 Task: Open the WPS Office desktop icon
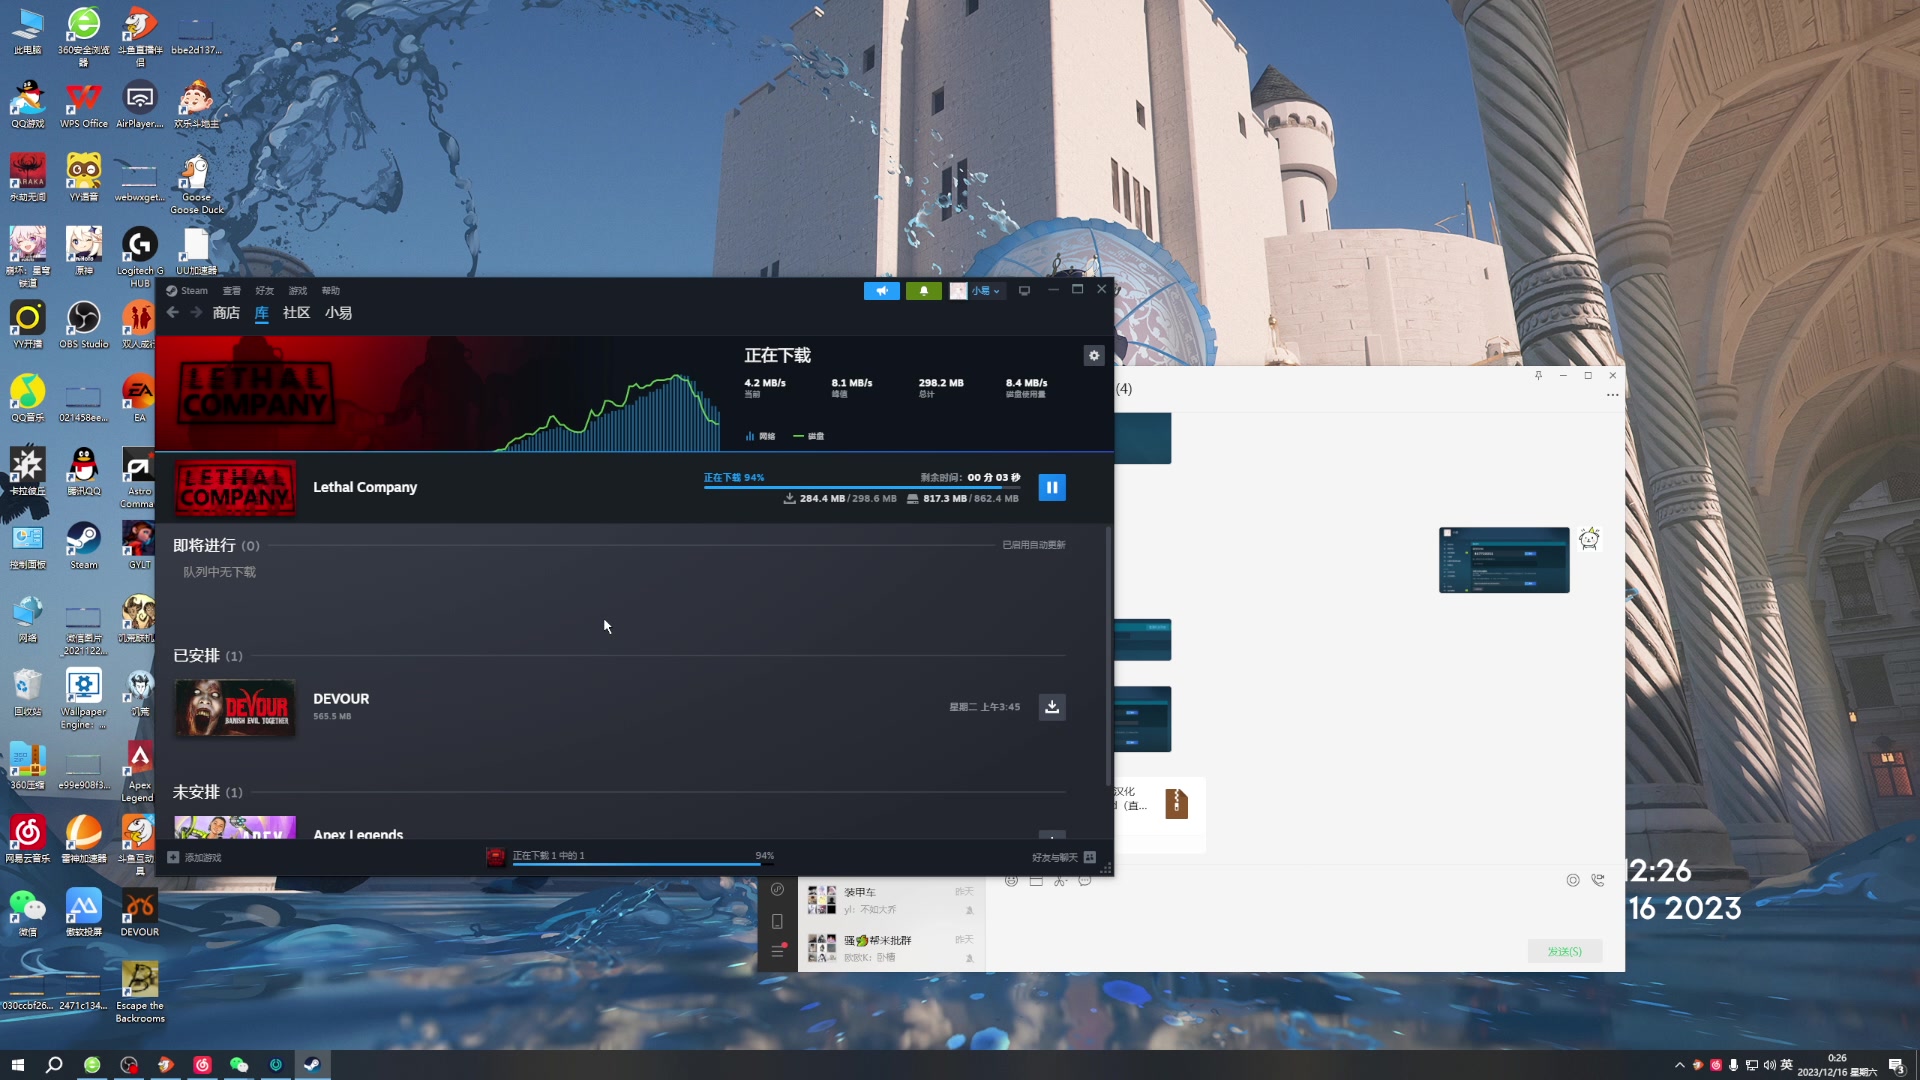pyautogui.click(x=84, y=105)
